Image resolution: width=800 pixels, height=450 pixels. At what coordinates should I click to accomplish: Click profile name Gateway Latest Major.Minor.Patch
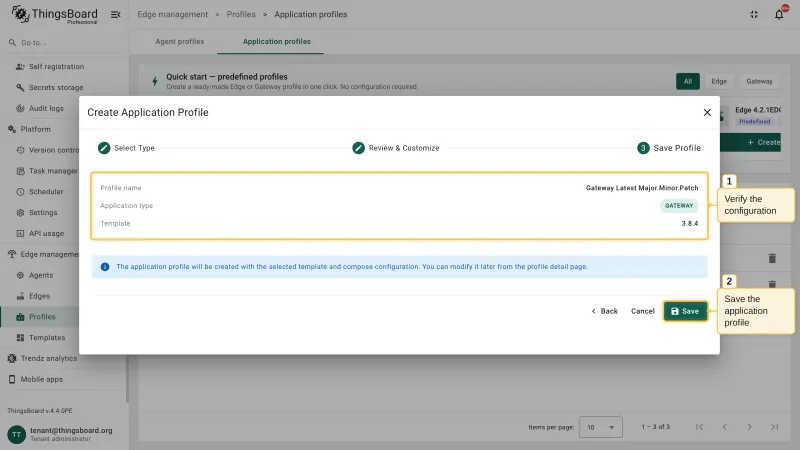pos(642,188)
